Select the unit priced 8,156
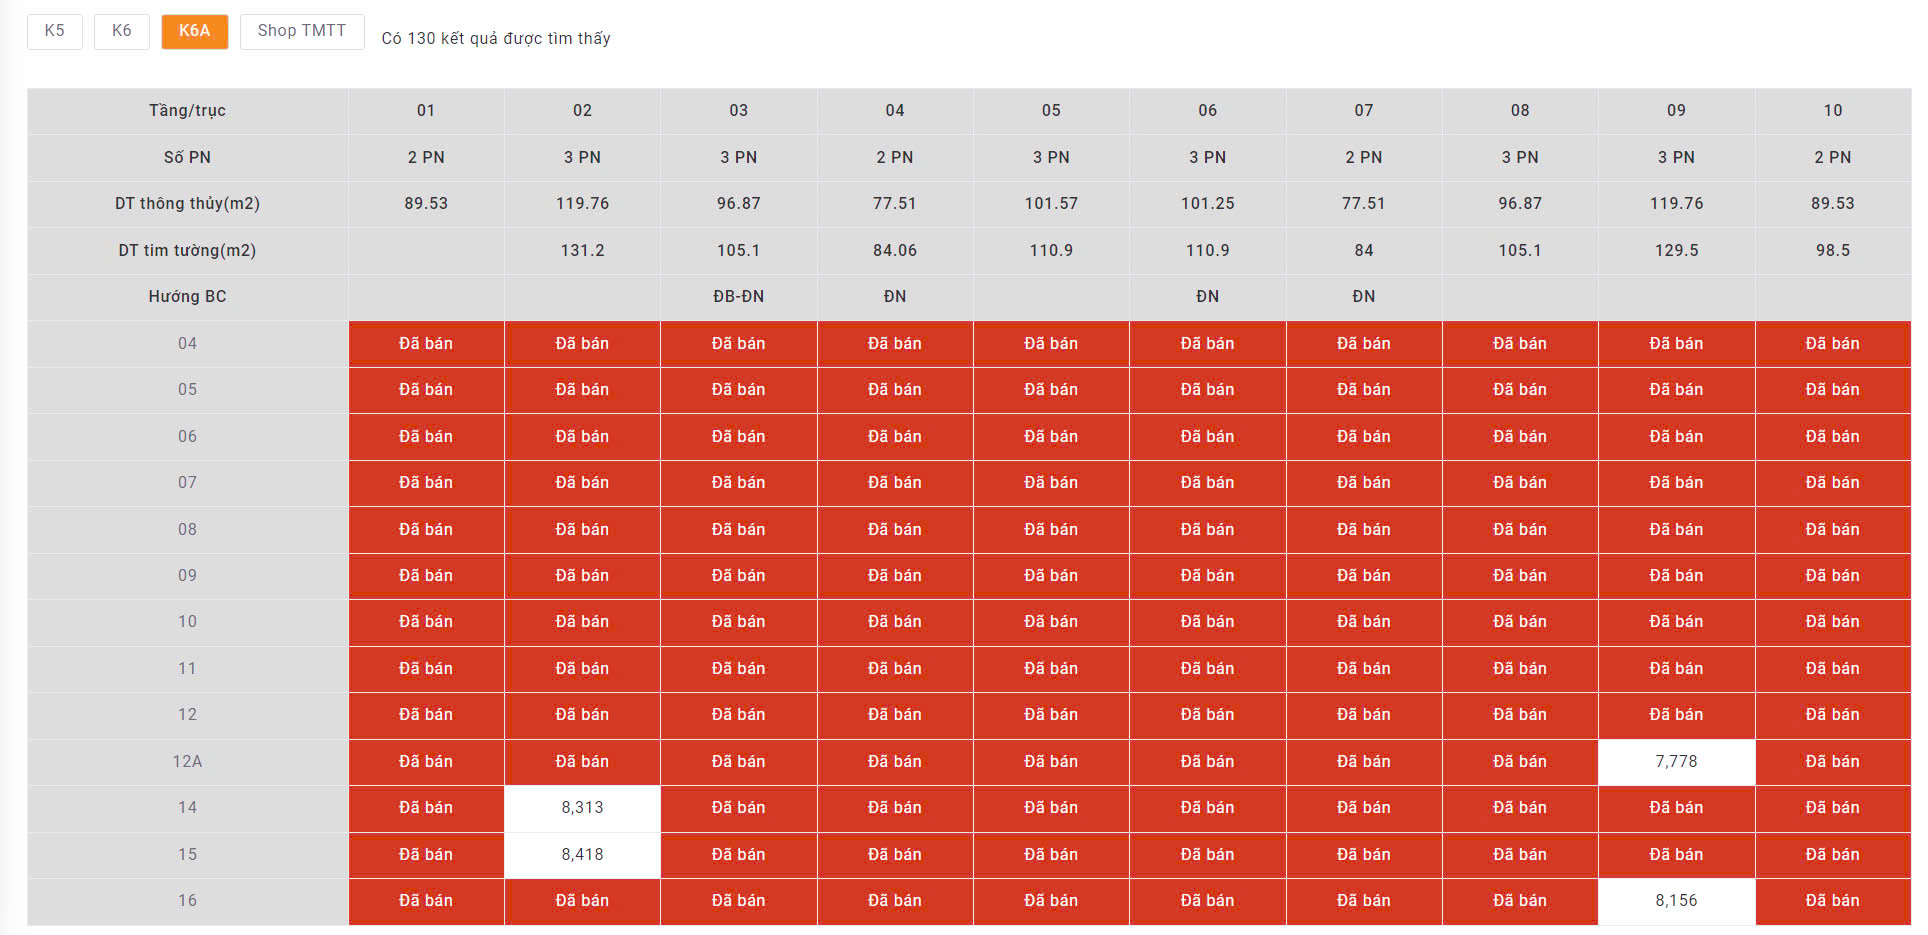The height and width of the screenshot is (935, 1928). click(1676, 900)
